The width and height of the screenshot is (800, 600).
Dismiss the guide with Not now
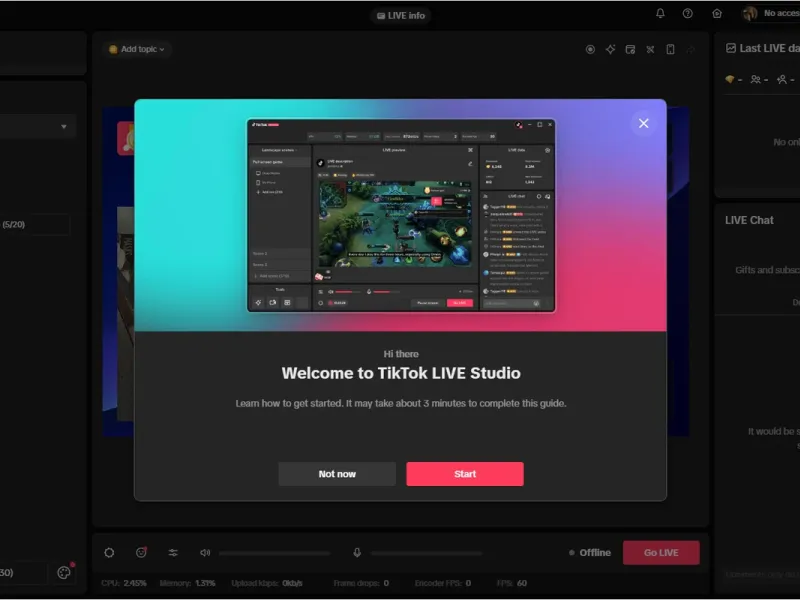tap(337, 474)
